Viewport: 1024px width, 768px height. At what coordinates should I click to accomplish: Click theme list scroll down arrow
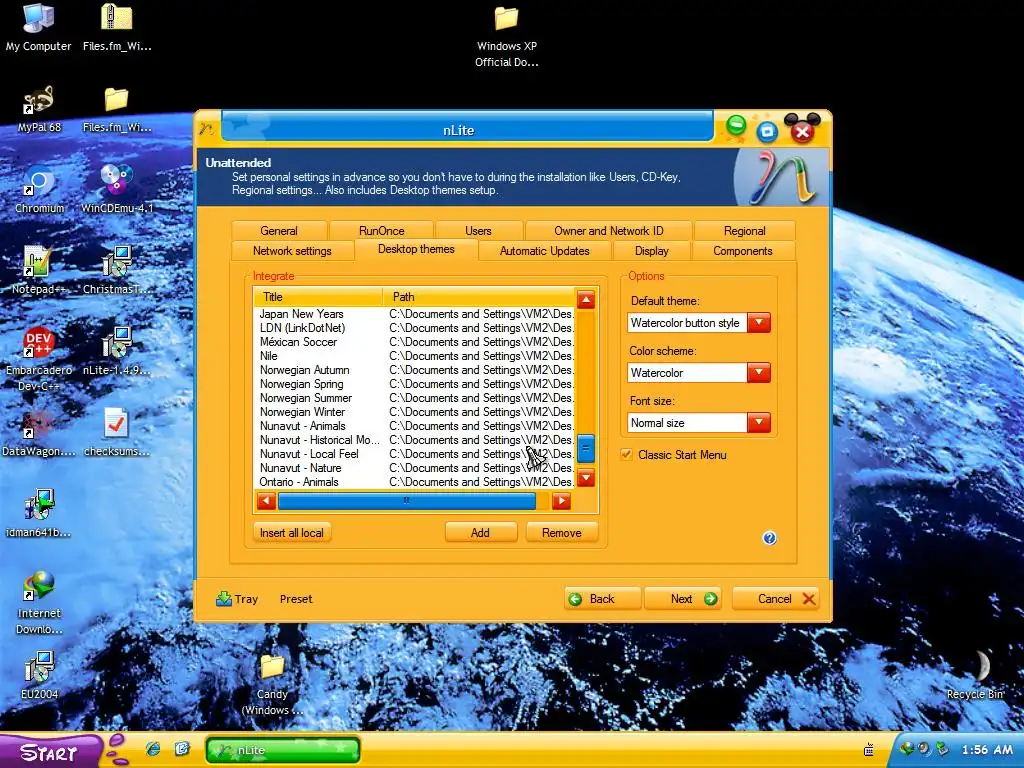click(586, 477)
